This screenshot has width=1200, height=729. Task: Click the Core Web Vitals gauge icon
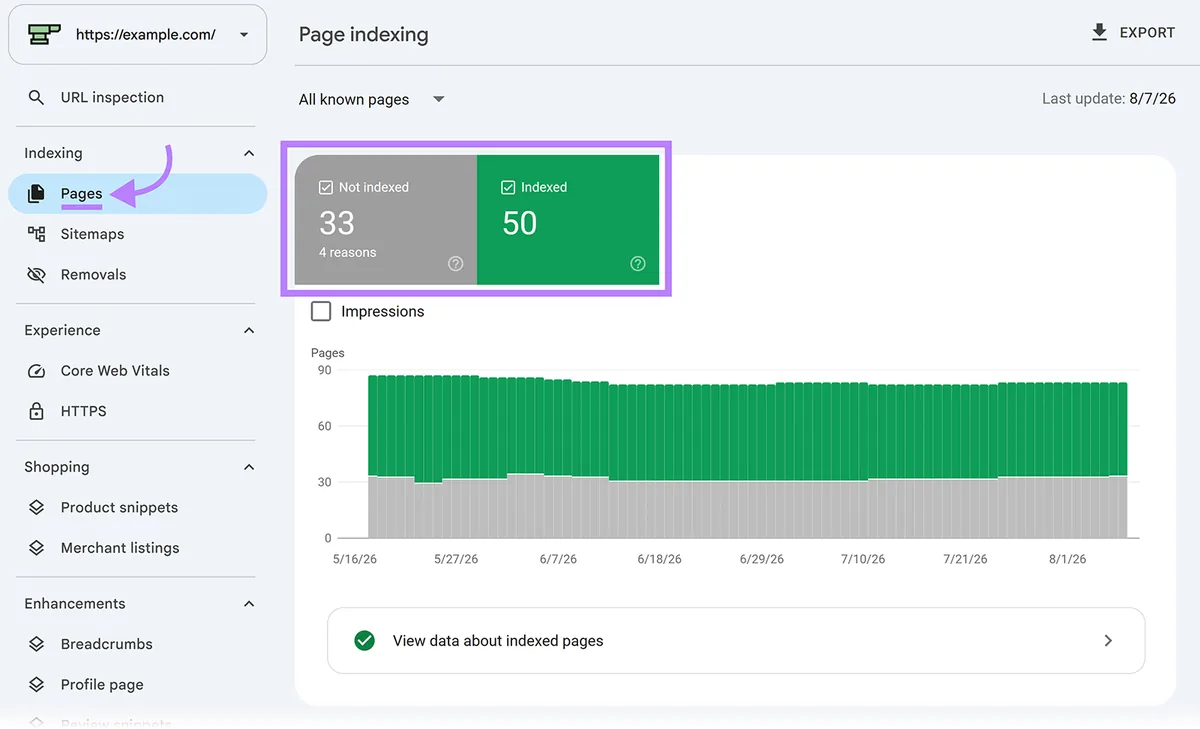(36, 371)
